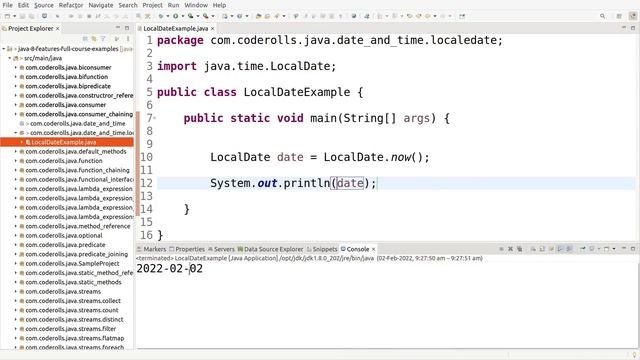Open the External Tools dropdown arrow
This screenshot has width=640, height=360.
pyautogui.click(x=213, y=16)
